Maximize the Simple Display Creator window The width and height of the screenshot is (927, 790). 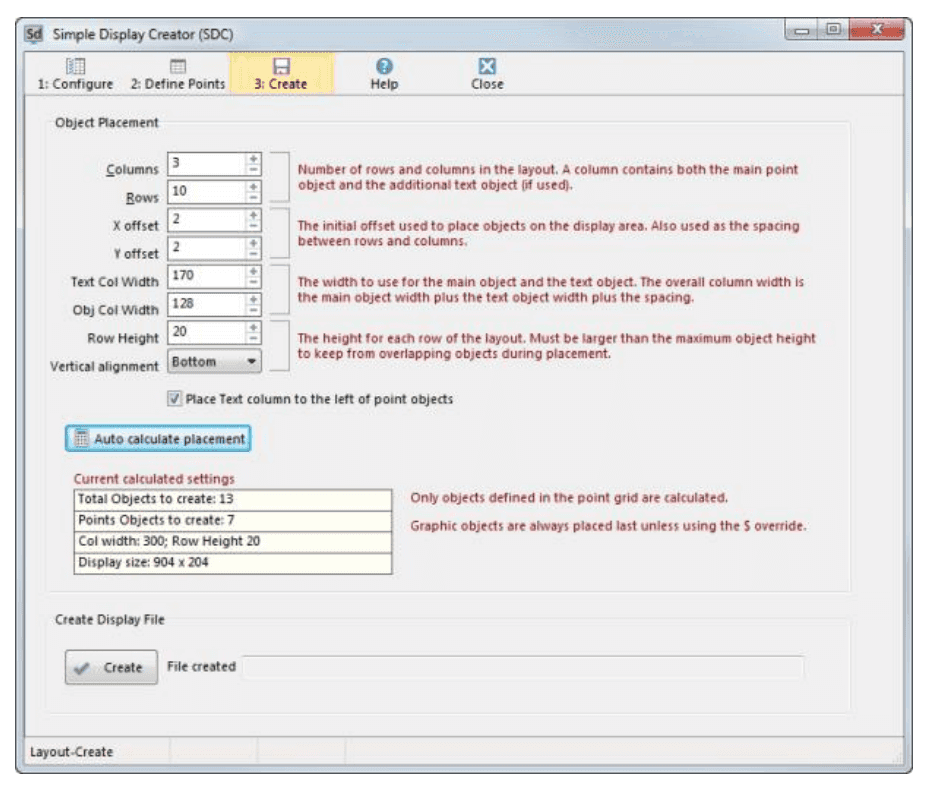[832, 31]
